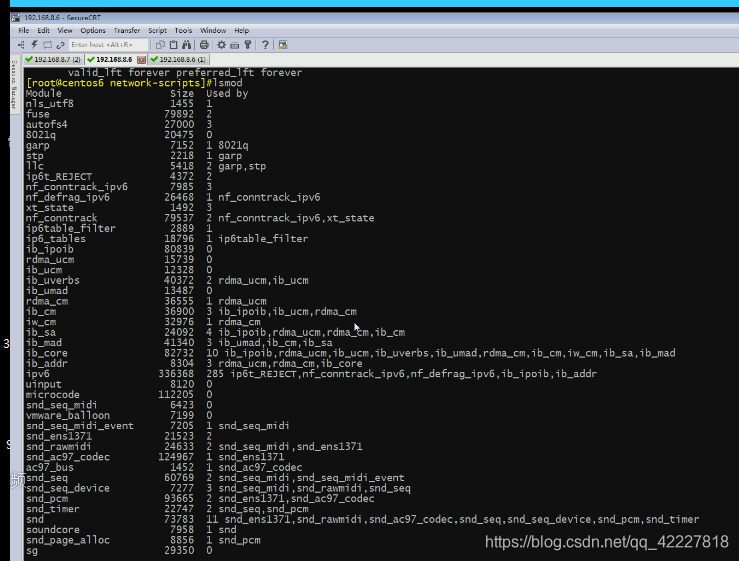Open the Transfer menu

[x=127, y=31]
